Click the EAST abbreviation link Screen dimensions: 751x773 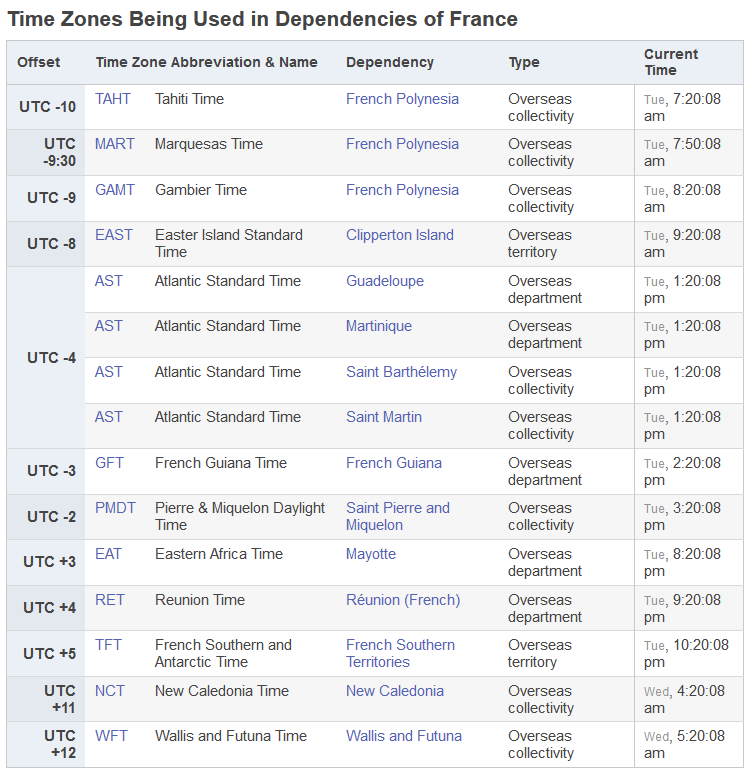point(113,235)
